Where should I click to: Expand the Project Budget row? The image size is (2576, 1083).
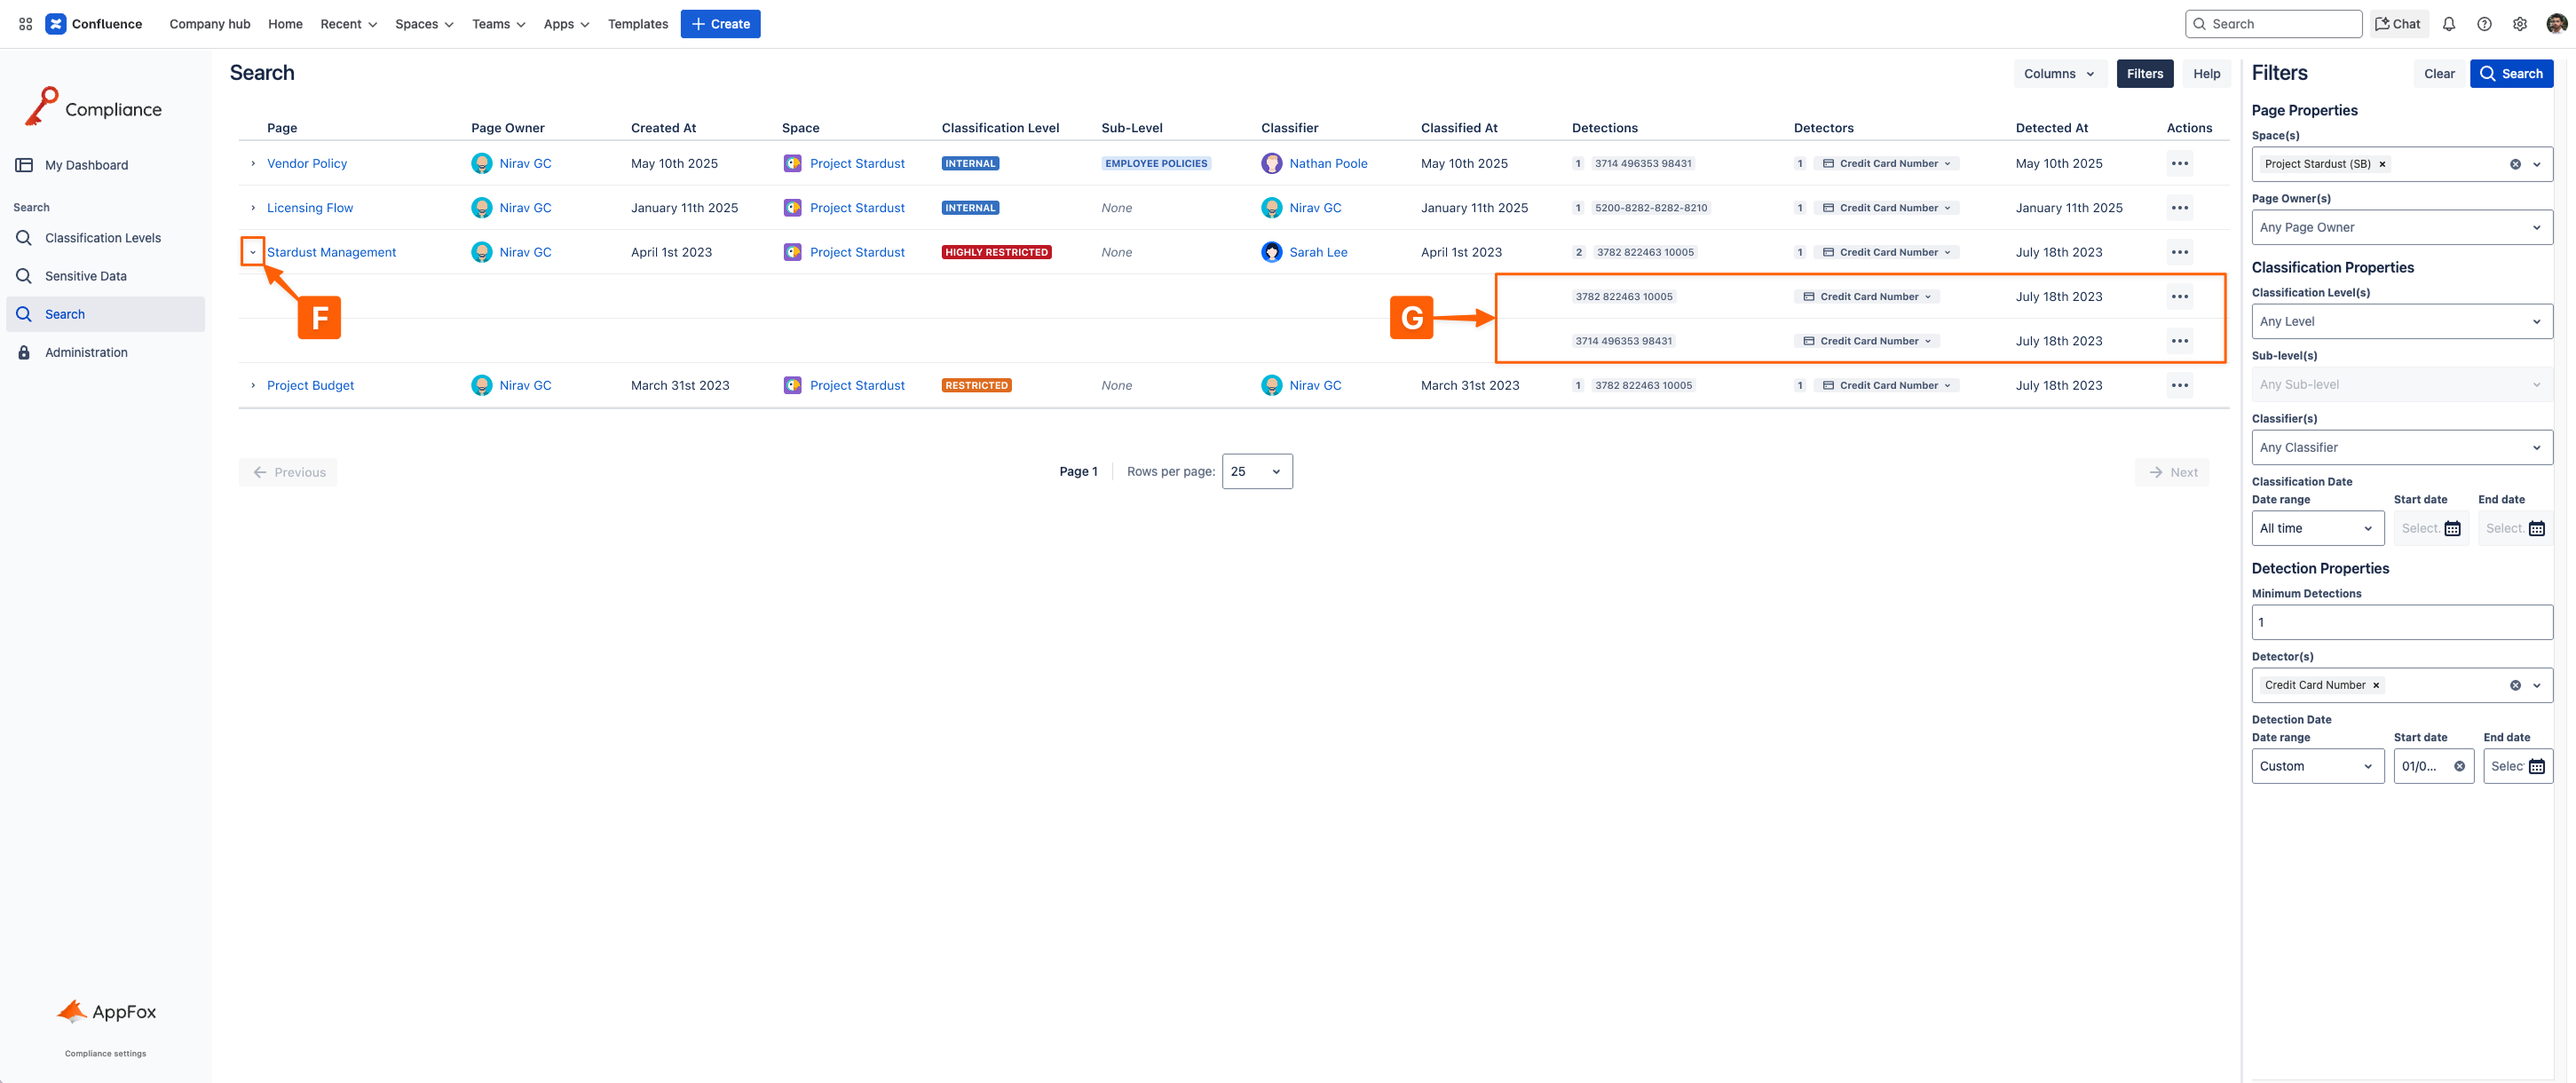pos(253,385)
